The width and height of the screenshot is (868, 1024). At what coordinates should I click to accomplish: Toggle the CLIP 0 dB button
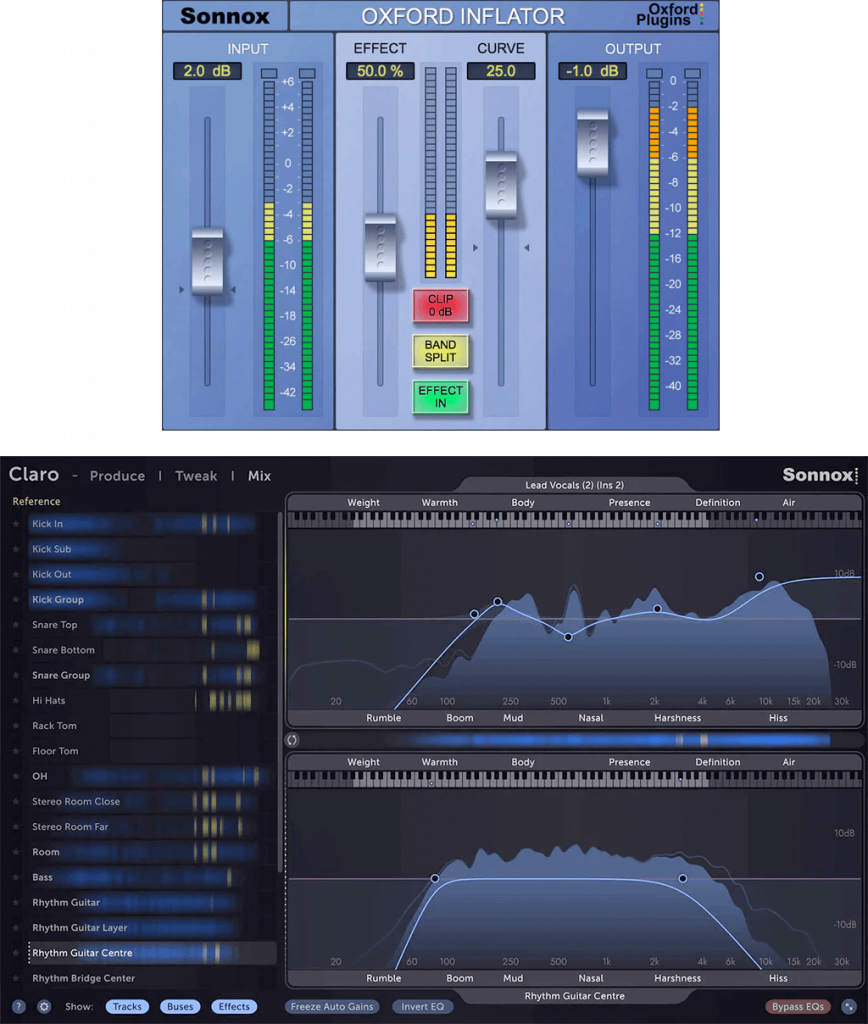(440, 306)
